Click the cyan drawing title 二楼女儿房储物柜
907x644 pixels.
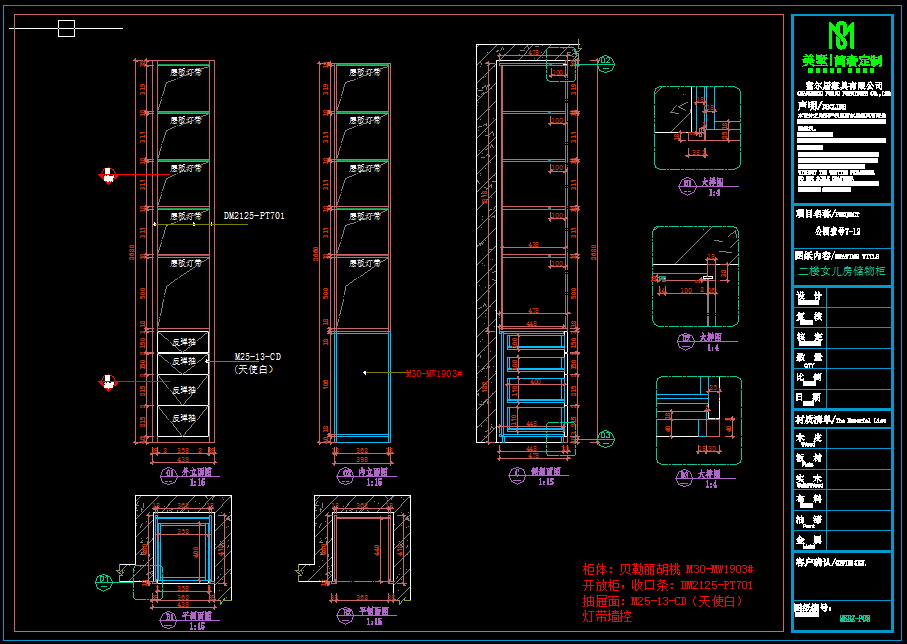click(x=841, y=271)
